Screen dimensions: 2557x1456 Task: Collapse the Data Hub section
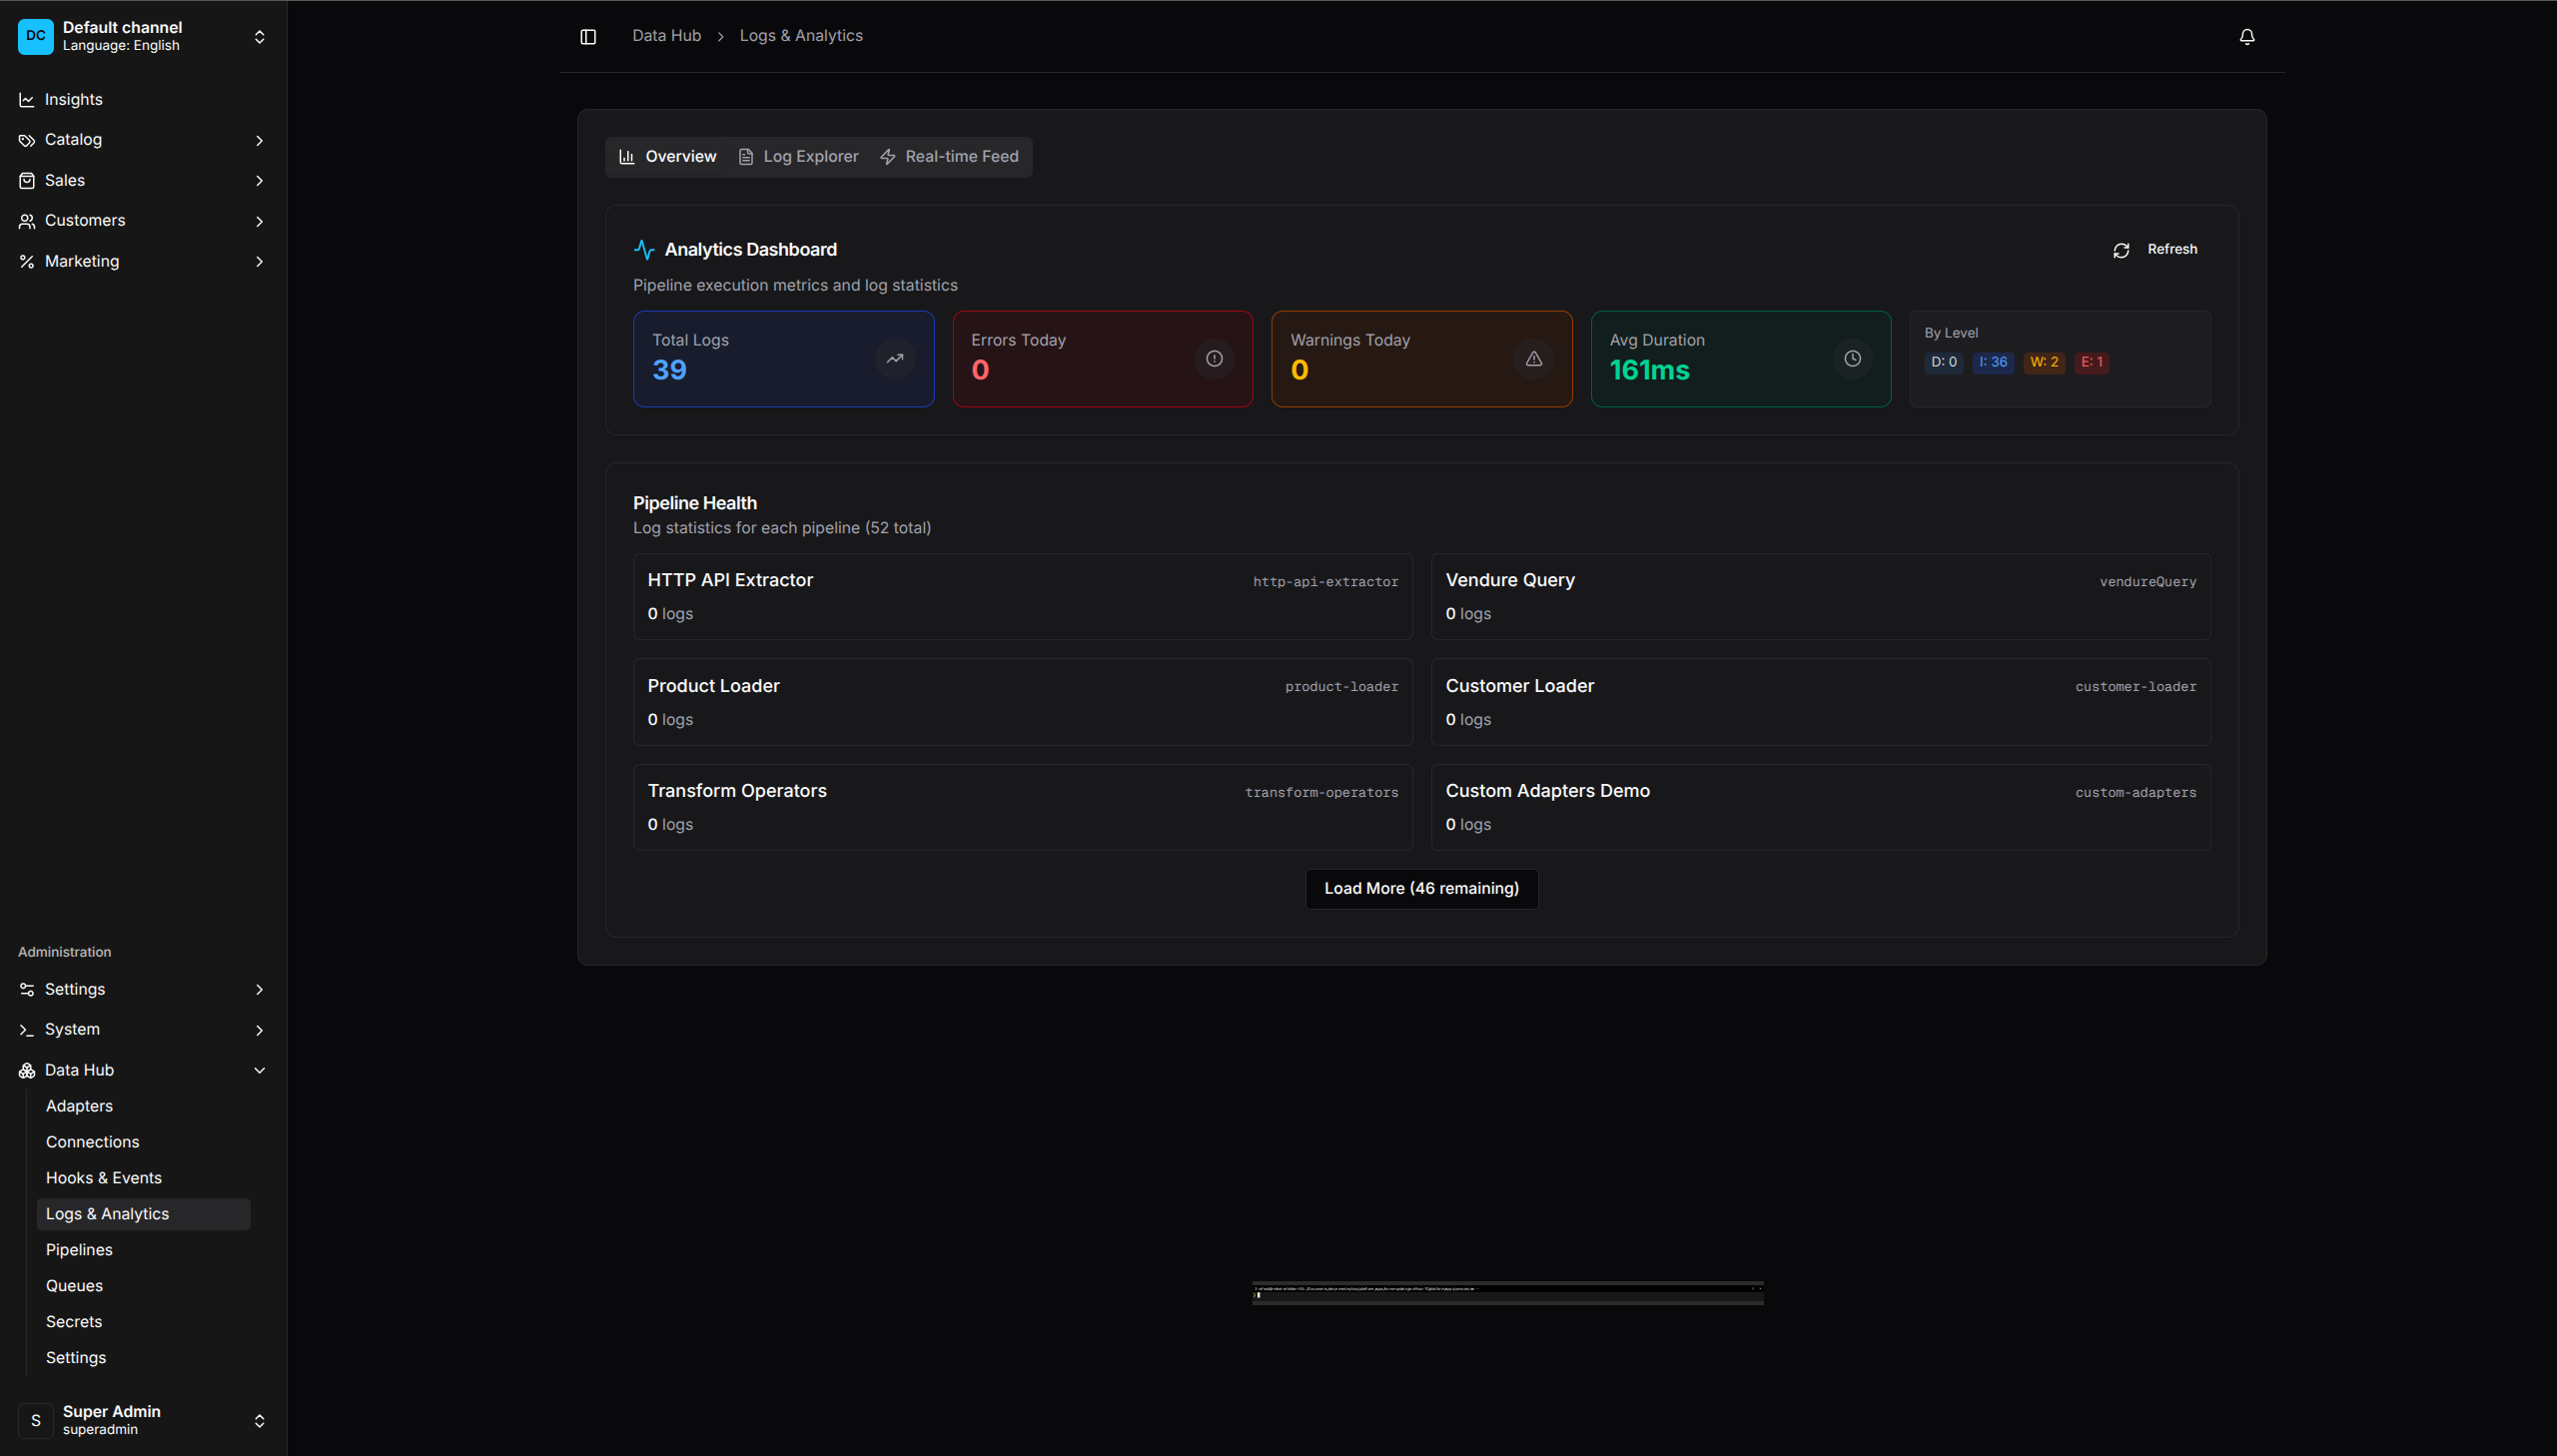[x=259, y=1070]
